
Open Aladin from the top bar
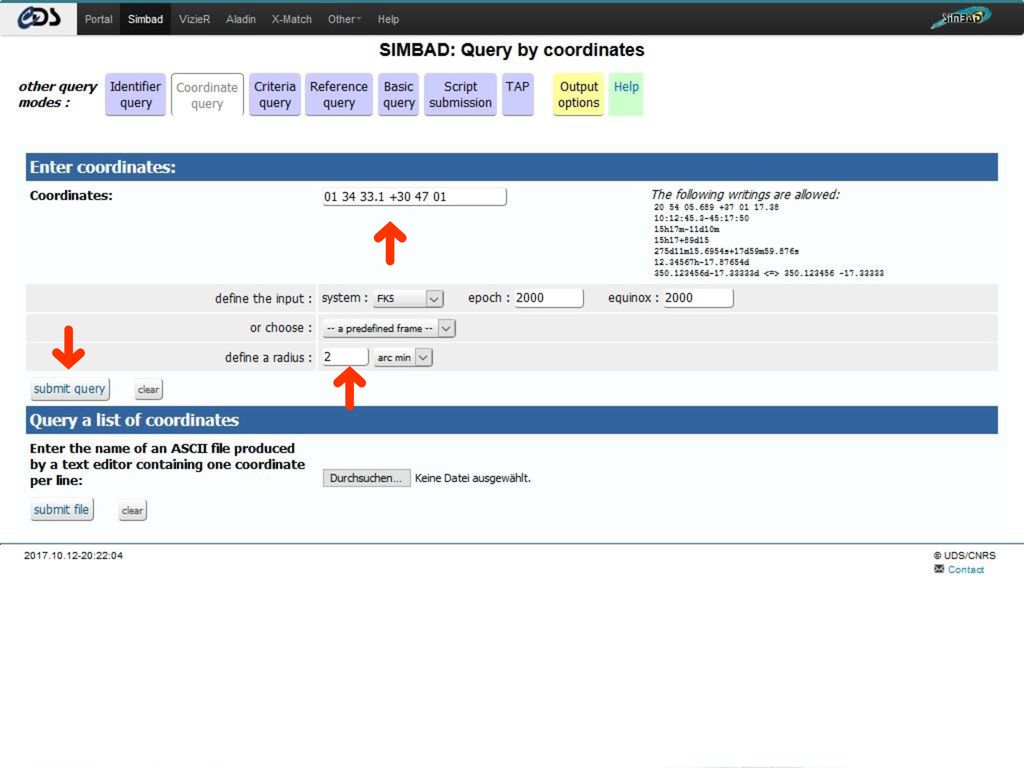(240, 19)
